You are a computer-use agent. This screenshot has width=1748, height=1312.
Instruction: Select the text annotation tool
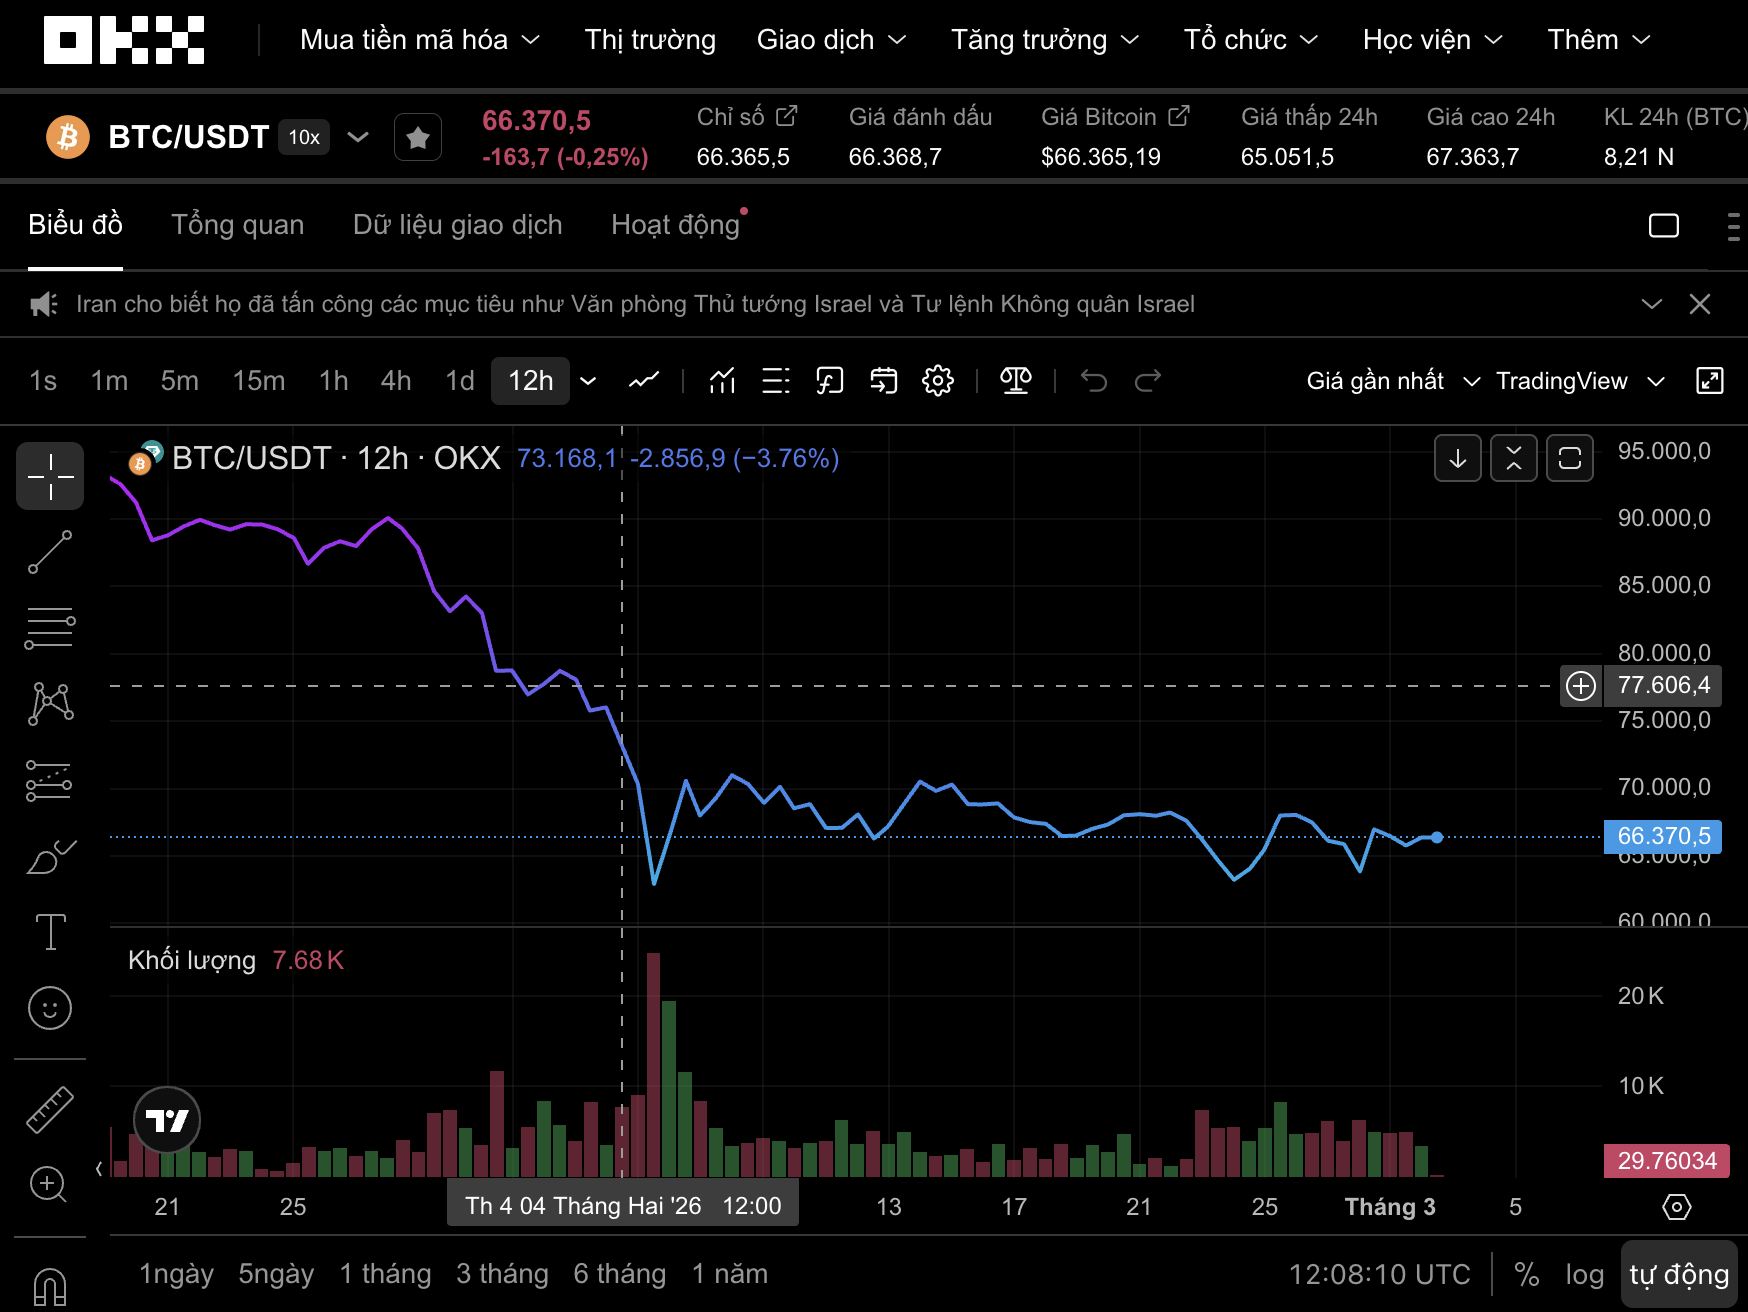pyautogui.click(x=50, y=932)
